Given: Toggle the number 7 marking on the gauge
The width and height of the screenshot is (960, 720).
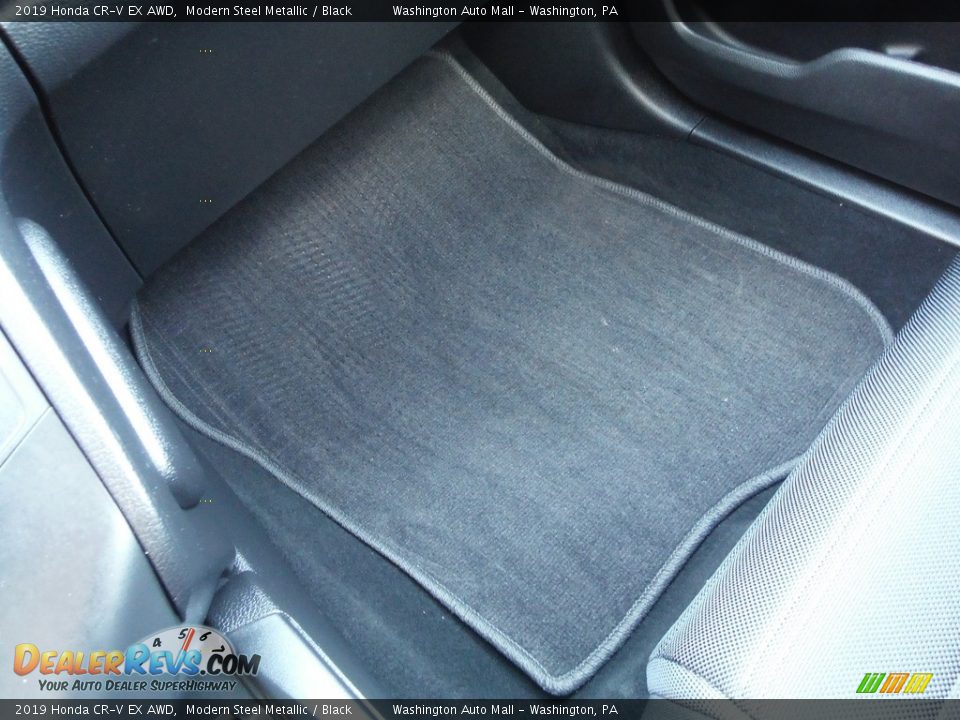Looking at the screenshot, I should [x=220, y=650].
